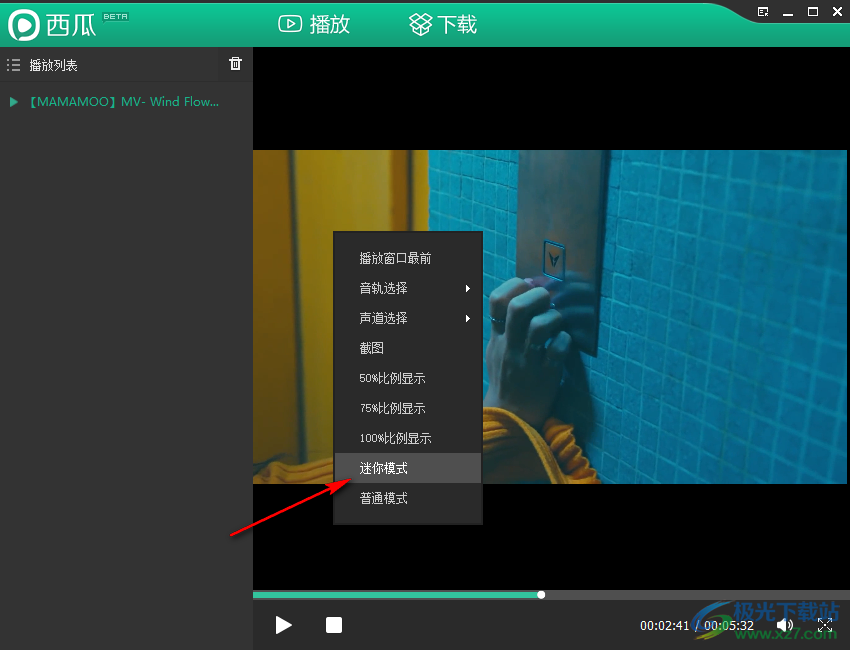Close the Xigua player window
This screenshot has width=850, height=650.
pos(837,12)
